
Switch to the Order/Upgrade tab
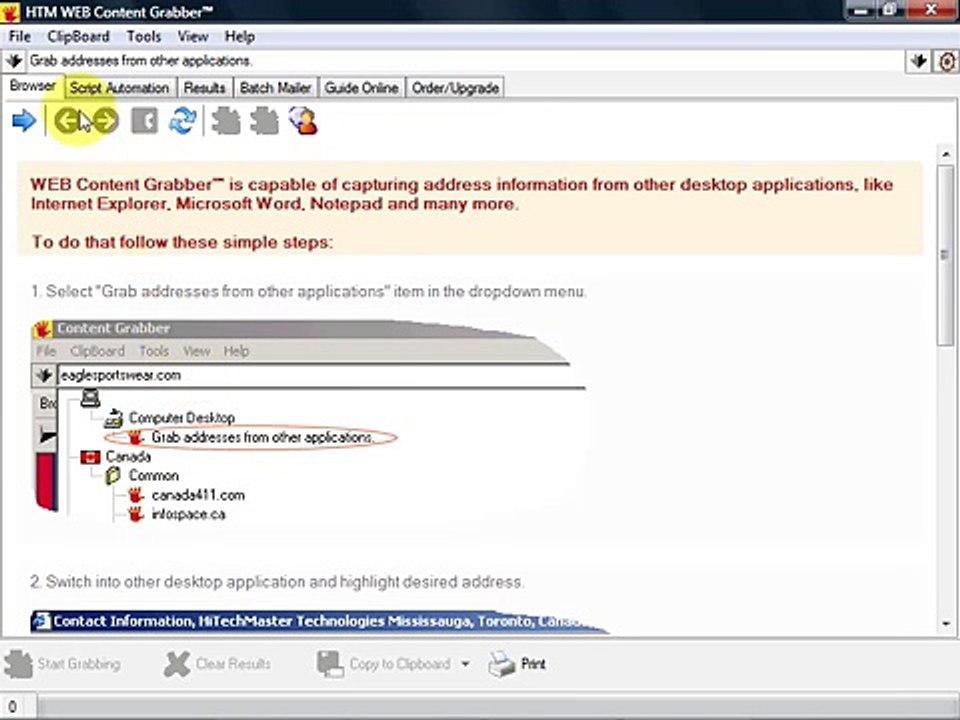point(455,88)
